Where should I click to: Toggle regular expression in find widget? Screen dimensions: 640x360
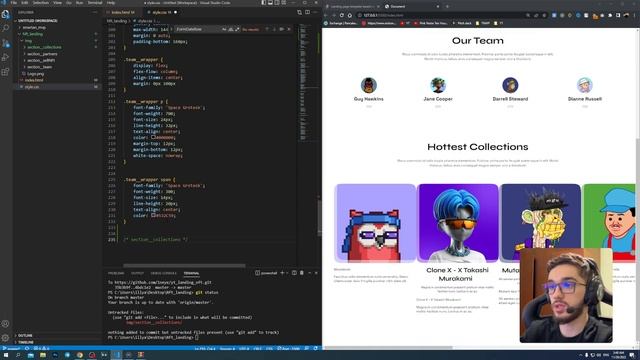pyautogui.click(x=237, y=29)
